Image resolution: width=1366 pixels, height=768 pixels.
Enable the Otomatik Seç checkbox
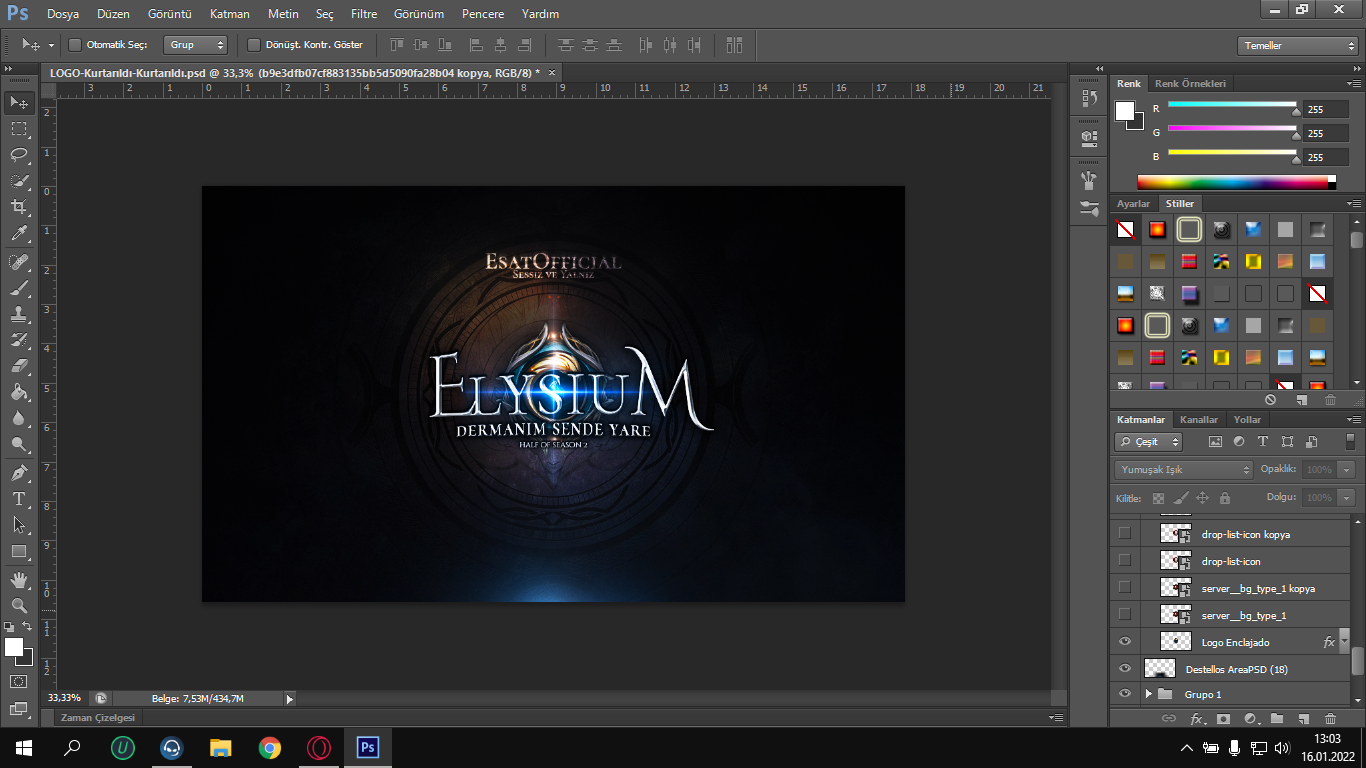click(x=75, y=45)
